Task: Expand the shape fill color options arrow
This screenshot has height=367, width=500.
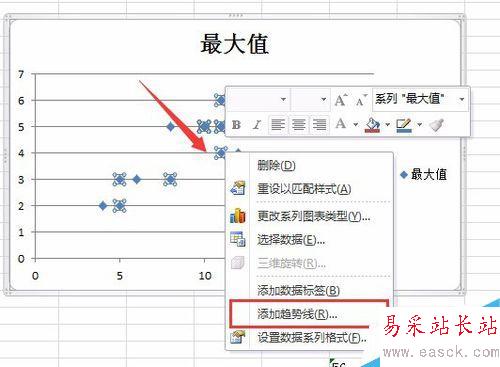Action: click(x=388, y=125)
